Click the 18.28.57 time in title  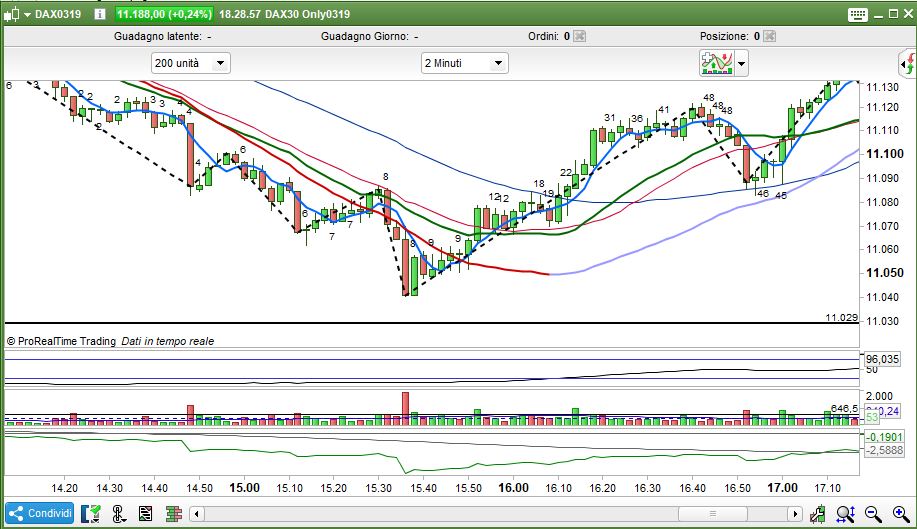point(240,14)
